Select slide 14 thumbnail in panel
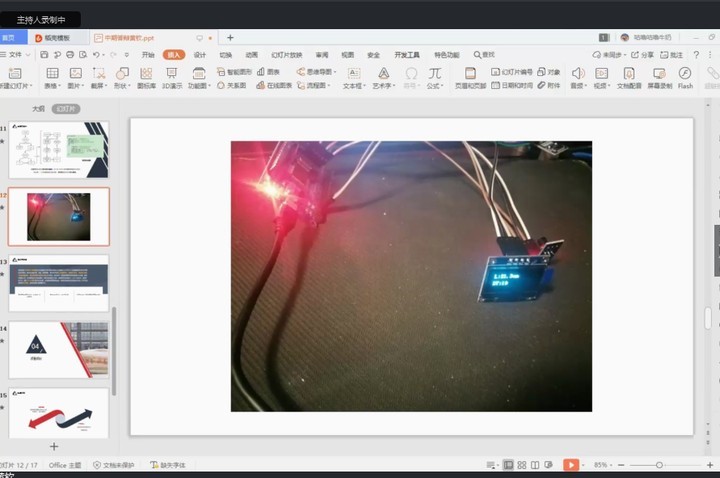The width and height of the screenshot is (720, 478). tap(58, 349)
